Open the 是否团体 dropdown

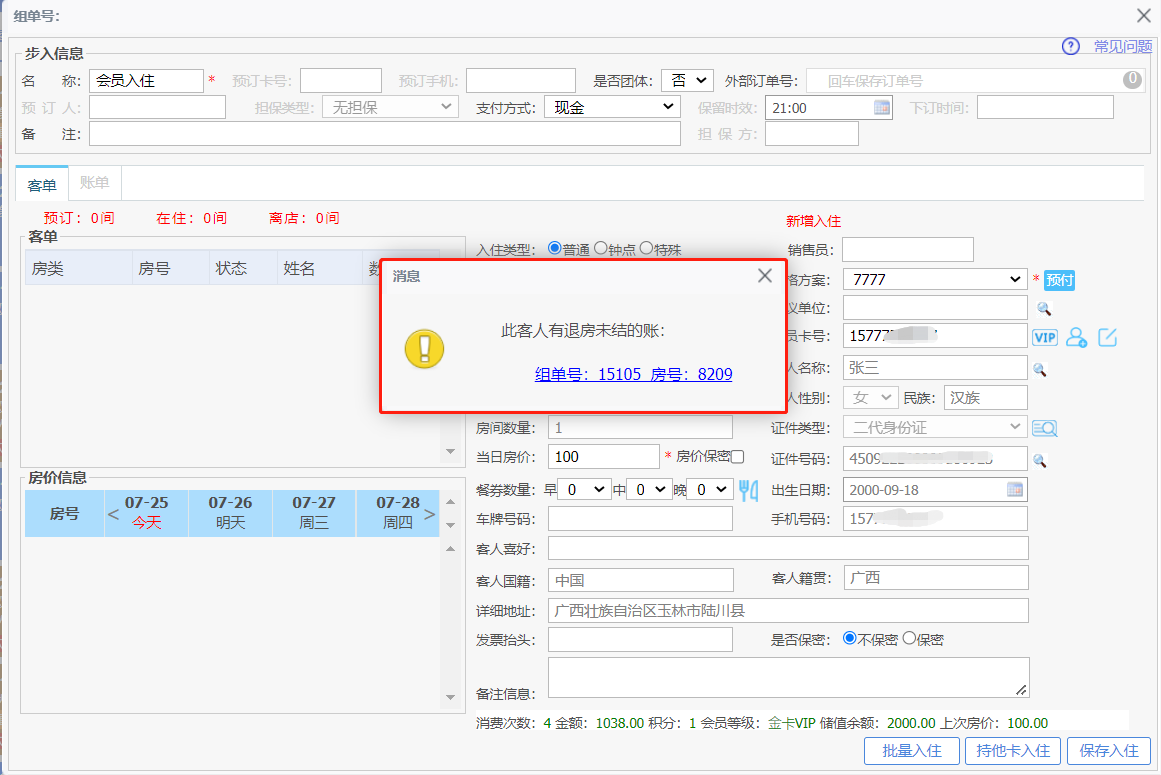tap(687, 80)
